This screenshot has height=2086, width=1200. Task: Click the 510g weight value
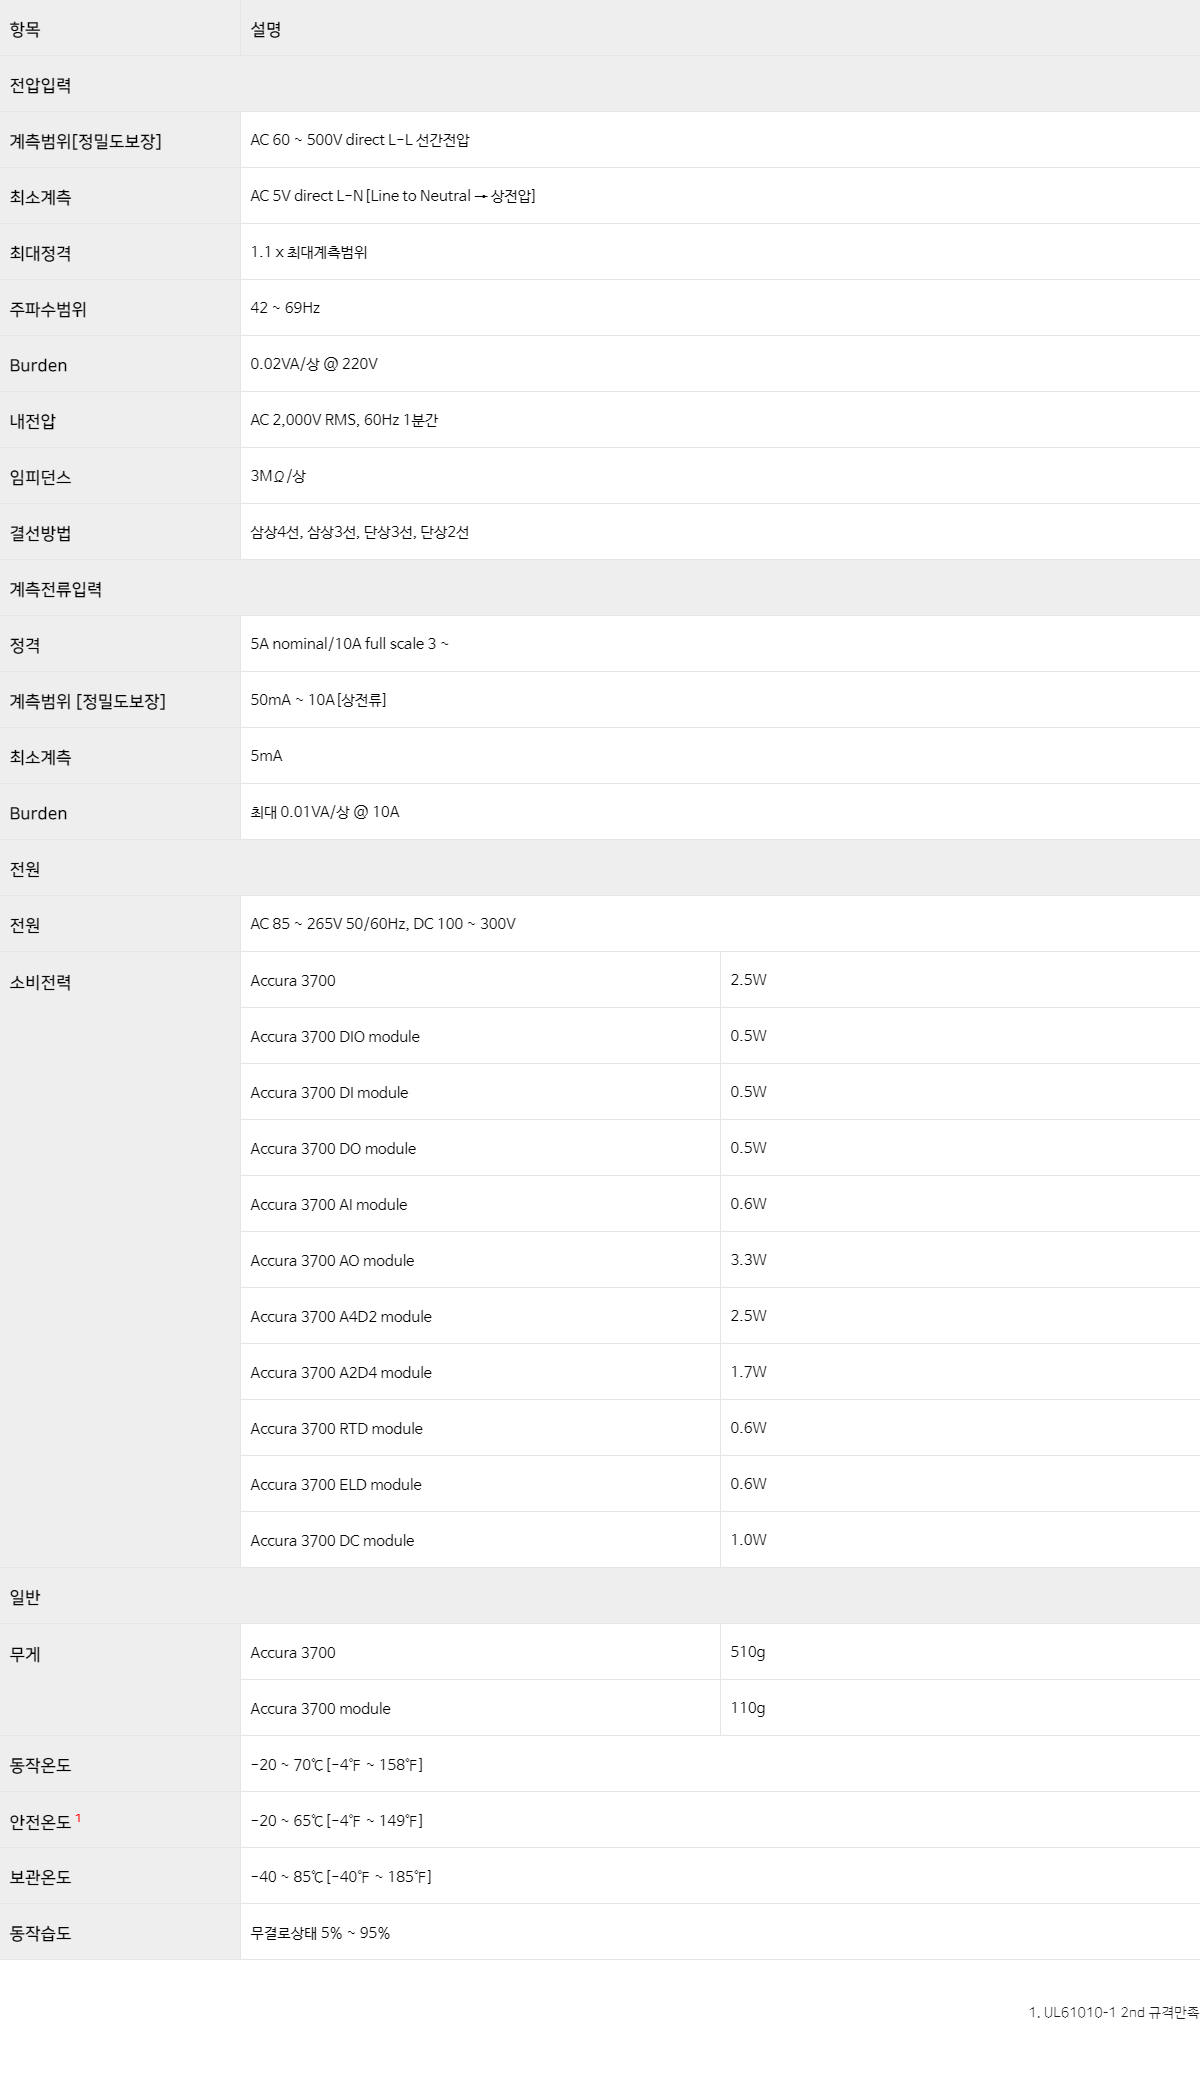coord(748,1652)
